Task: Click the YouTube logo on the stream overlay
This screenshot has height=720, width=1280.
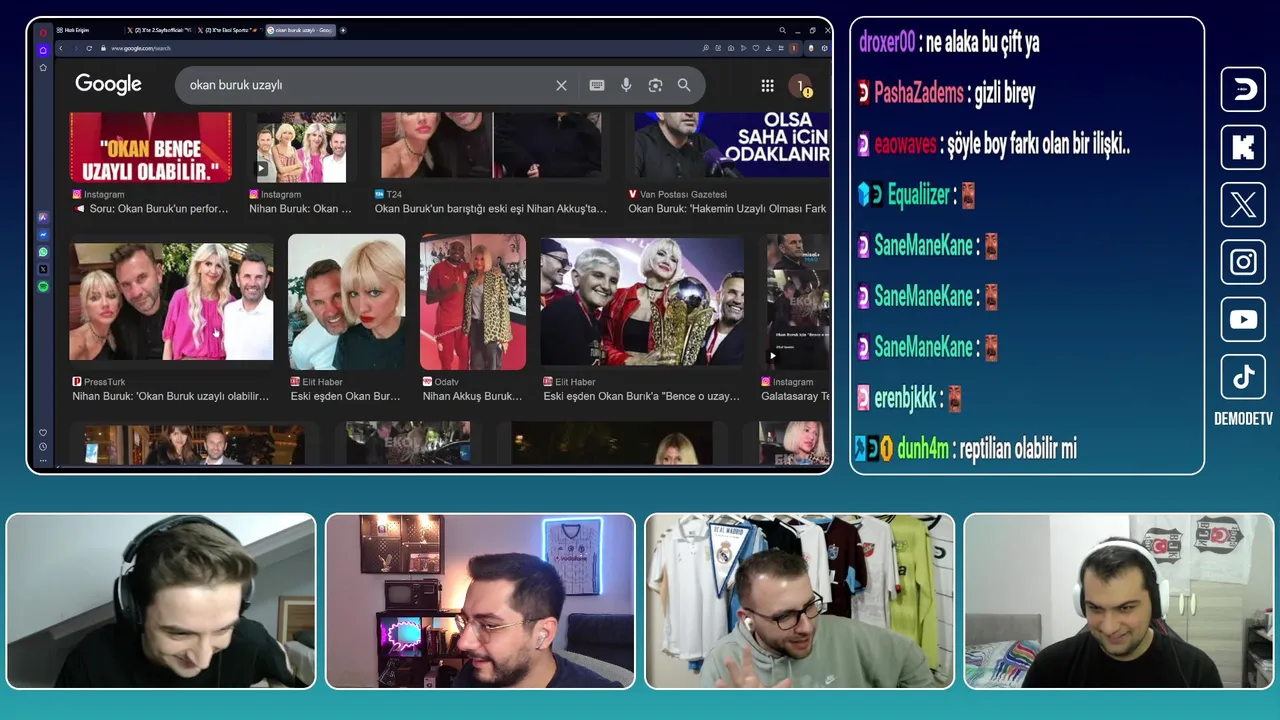Action: coord(1243,319)
